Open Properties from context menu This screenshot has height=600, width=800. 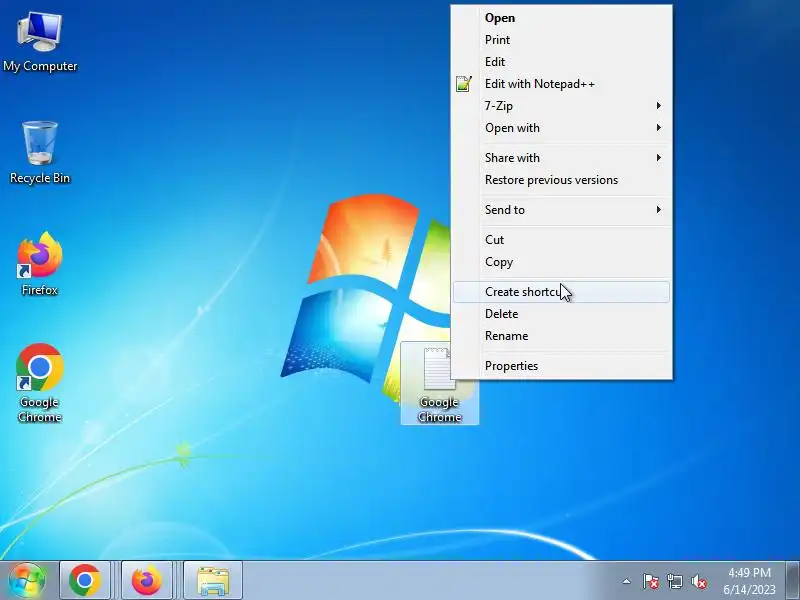coord(561,366)
